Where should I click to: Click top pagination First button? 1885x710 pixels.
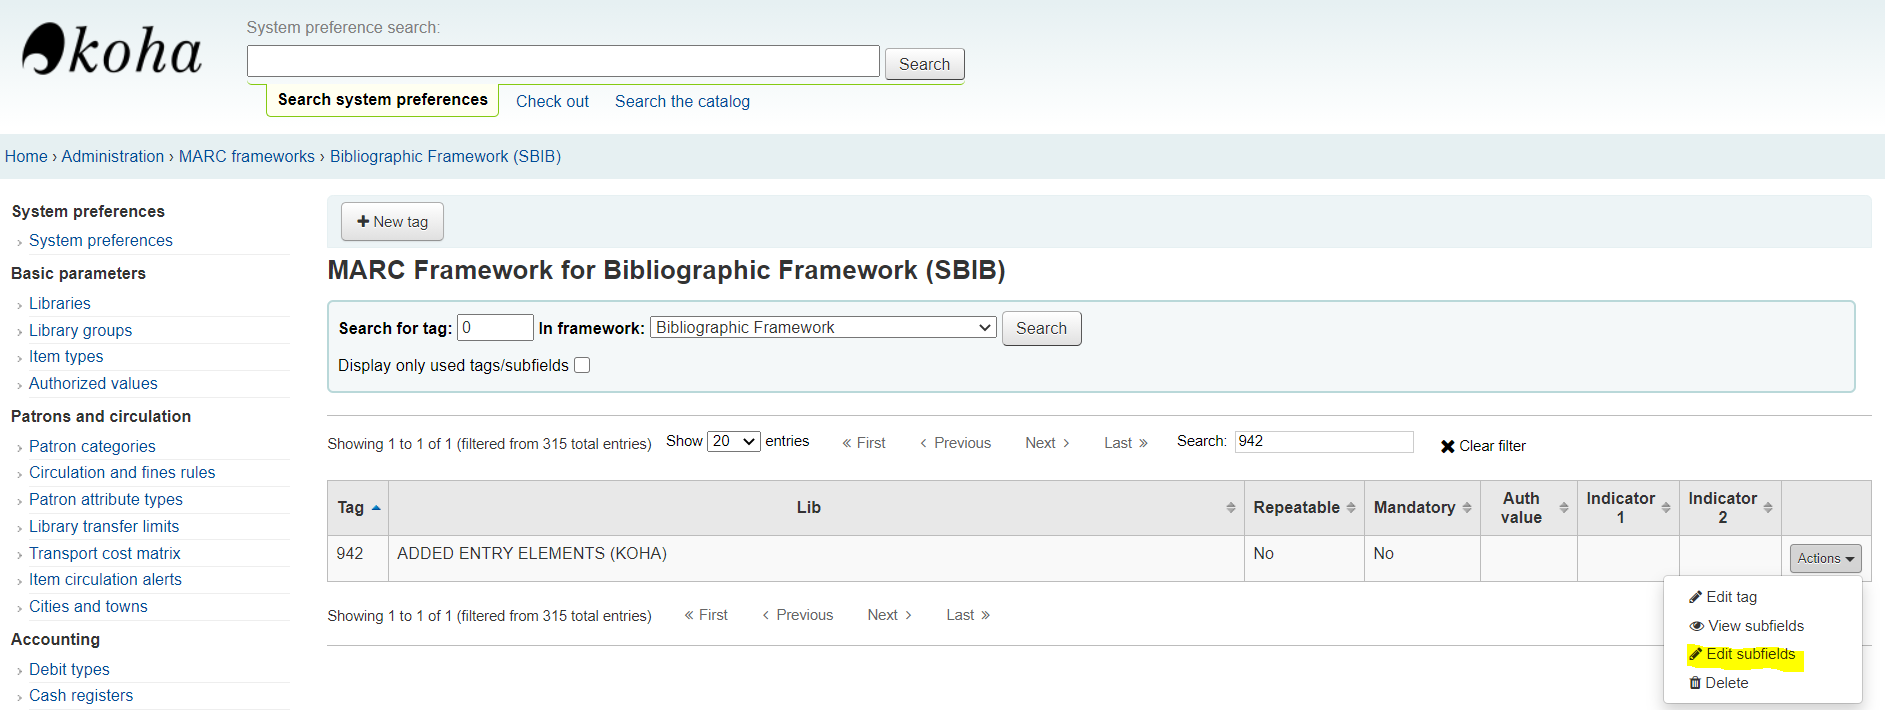point(864,443)
